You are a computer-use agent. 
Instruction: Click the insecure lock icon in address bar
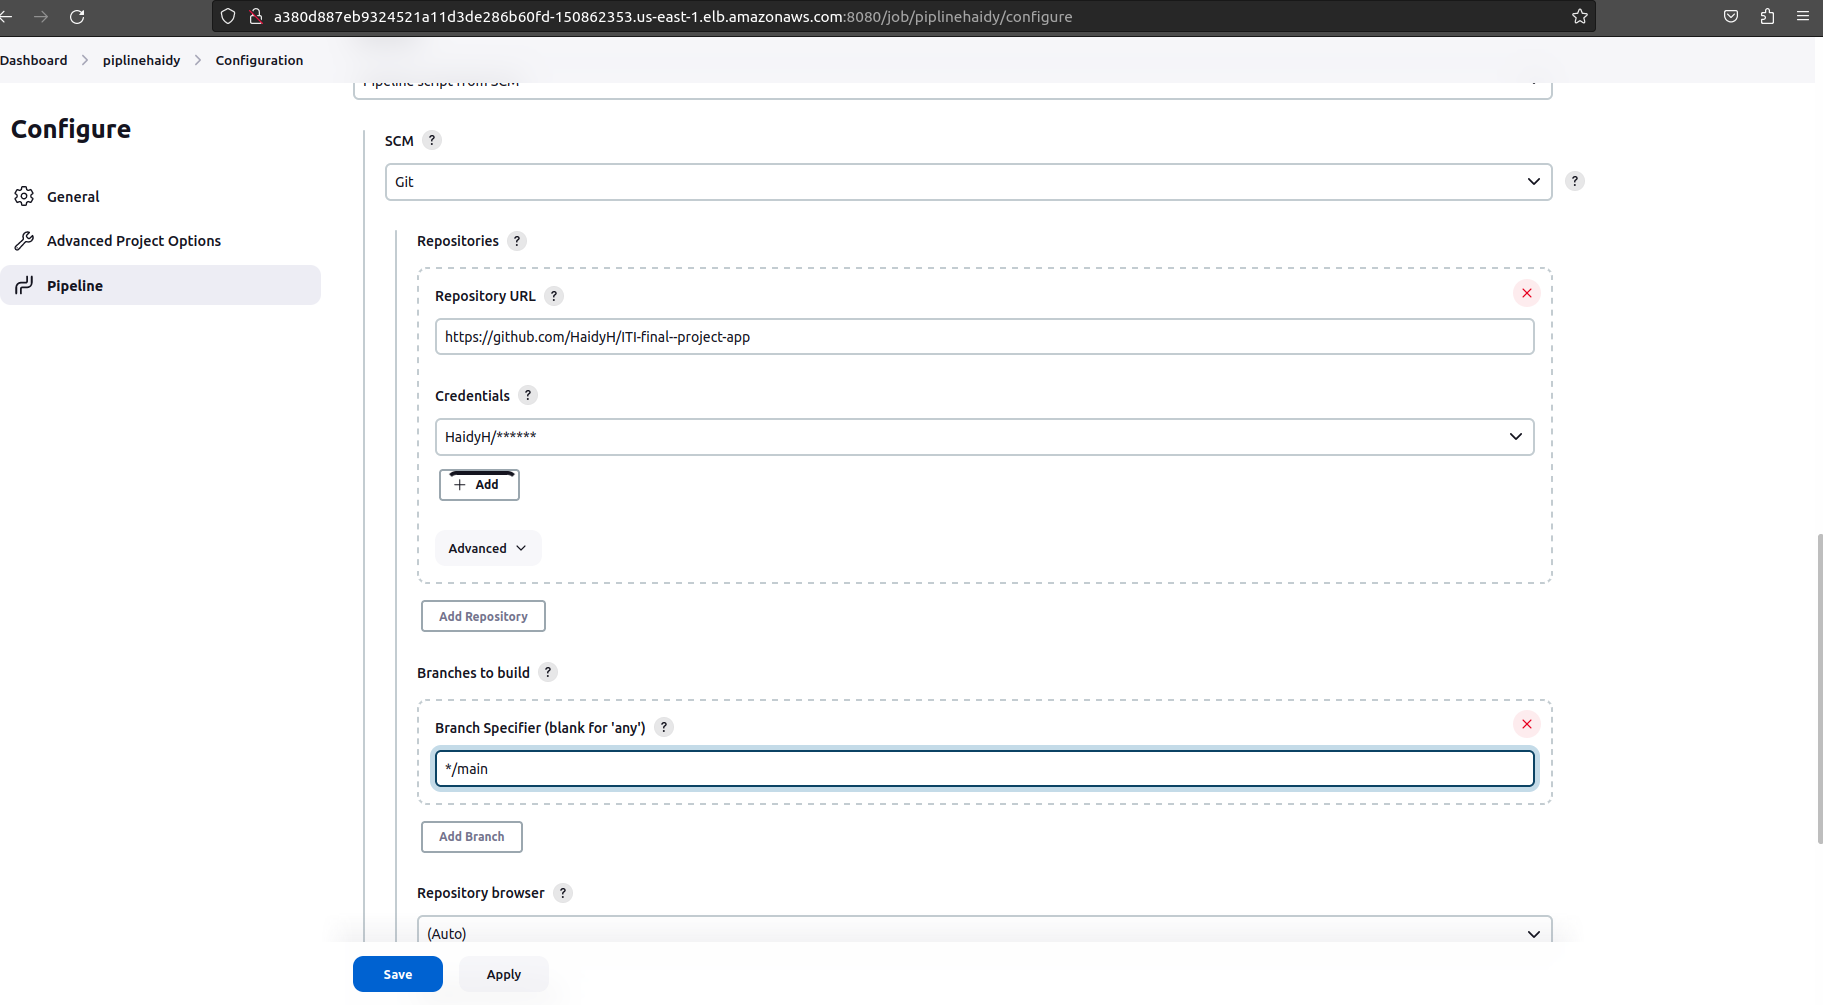pos(255,16)
